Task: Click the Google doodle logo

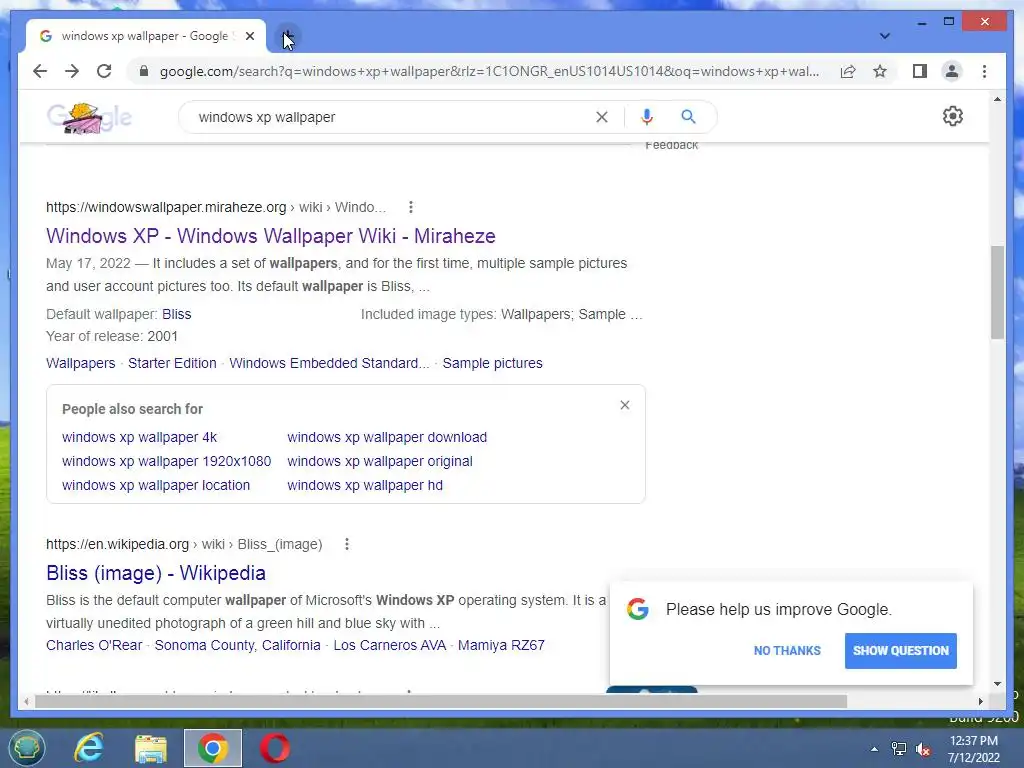Action: click(89, 118)
